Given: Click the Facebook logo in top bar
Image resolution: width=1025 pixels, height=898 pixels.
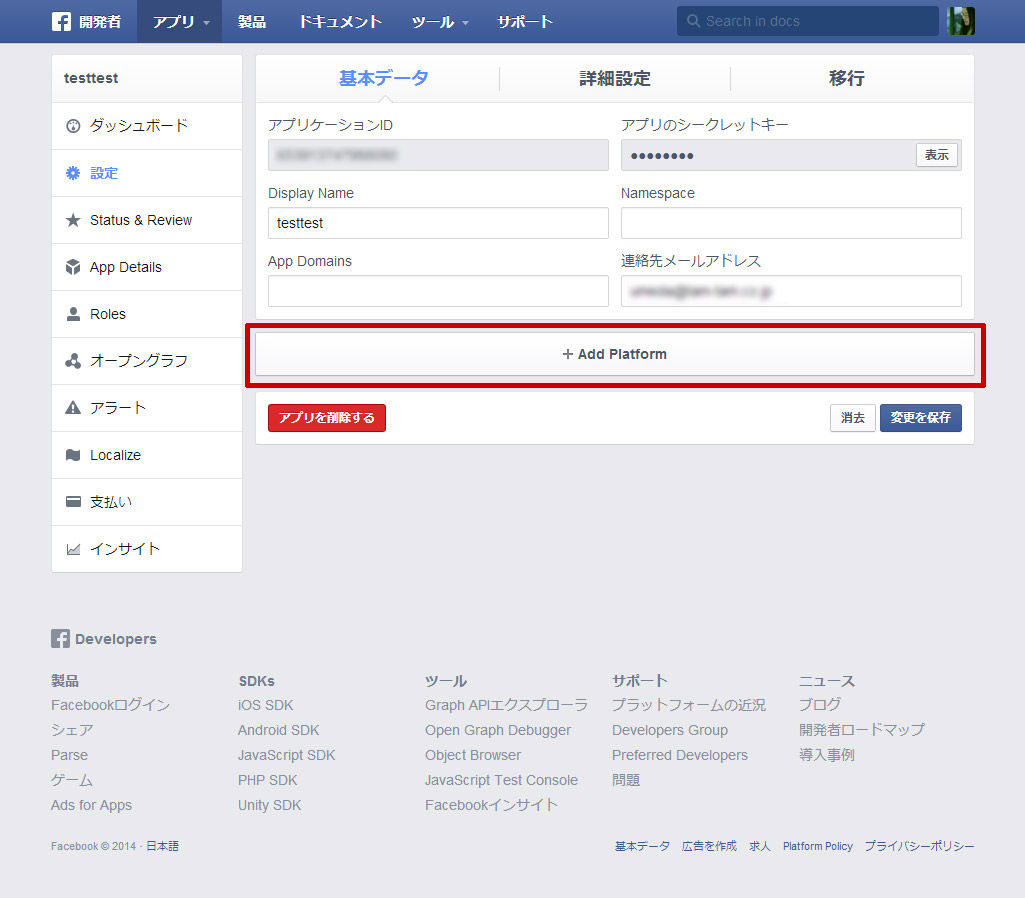Looking at the screenshot, I should pyautogui.click(x=61, y=22).
